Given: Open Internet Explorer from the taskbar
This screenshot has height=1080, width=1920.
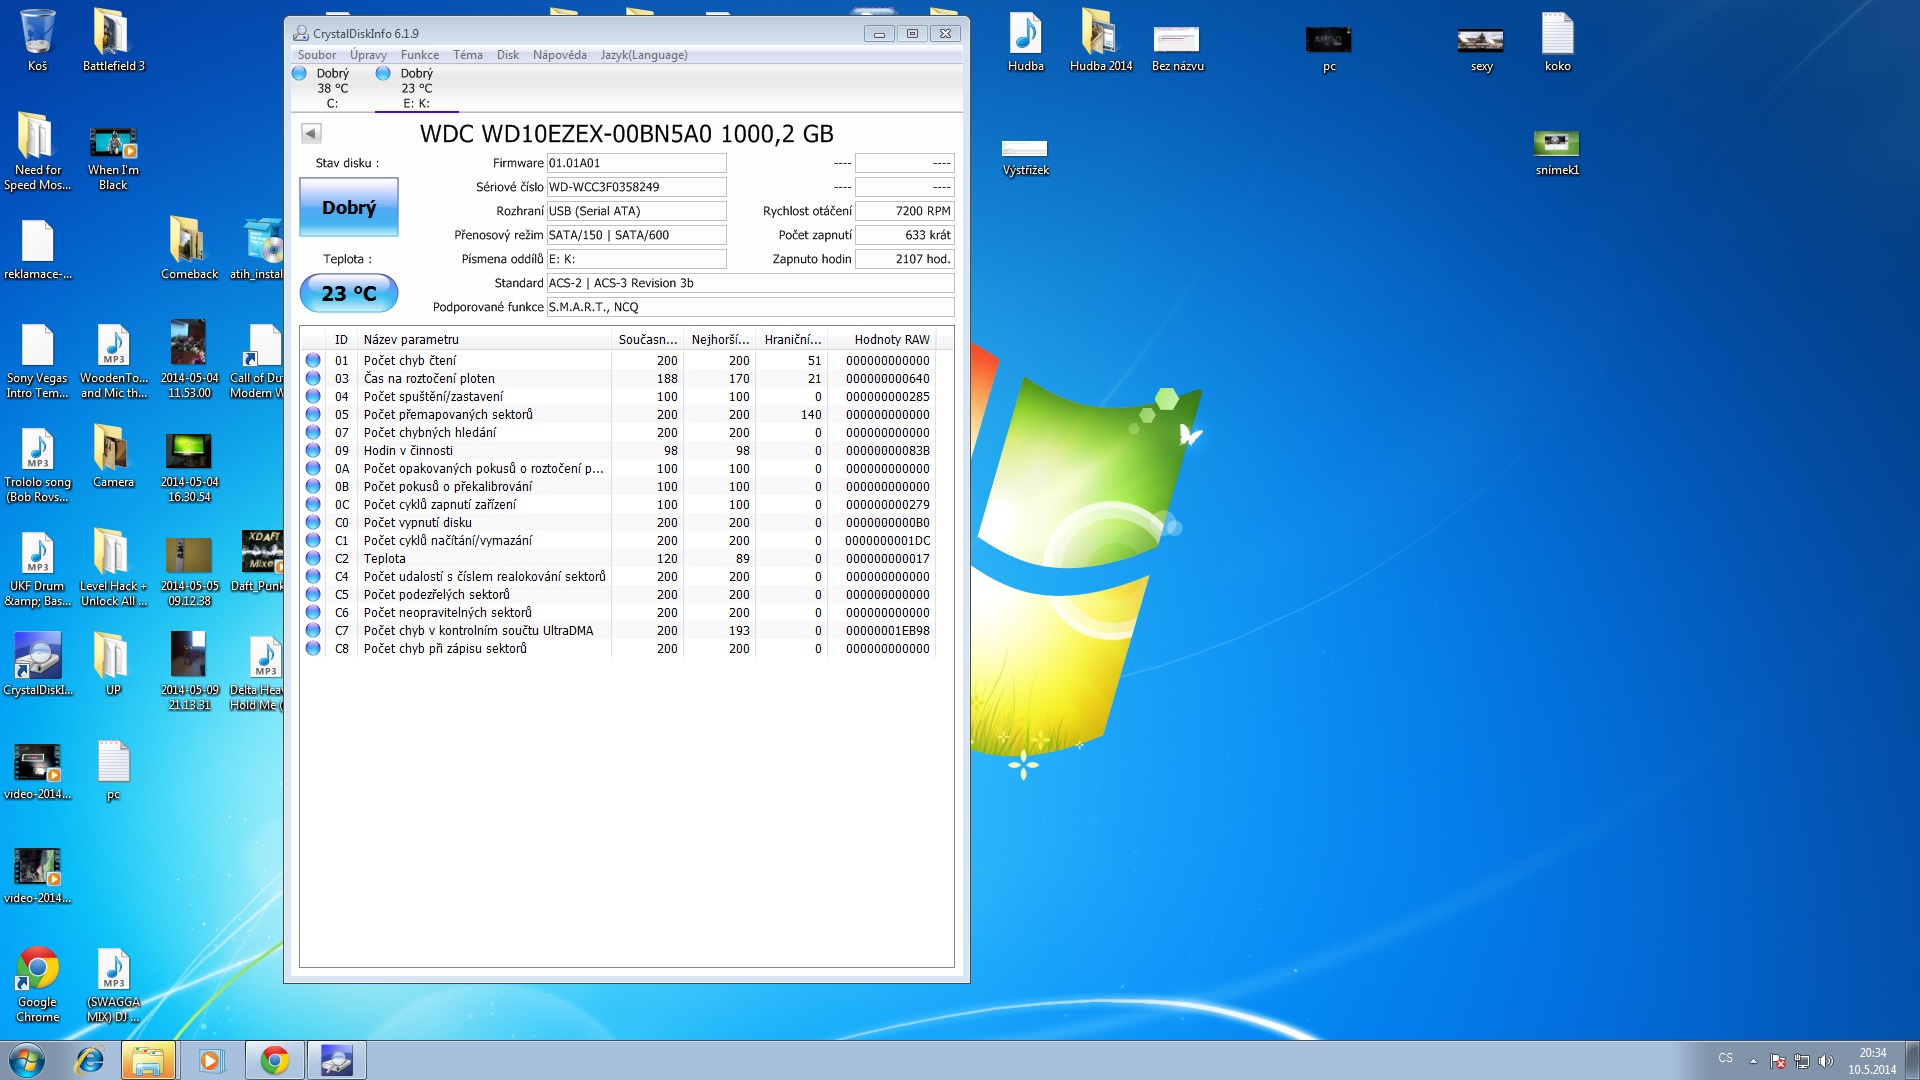Looking at the screenshot, I should 89,1060.
